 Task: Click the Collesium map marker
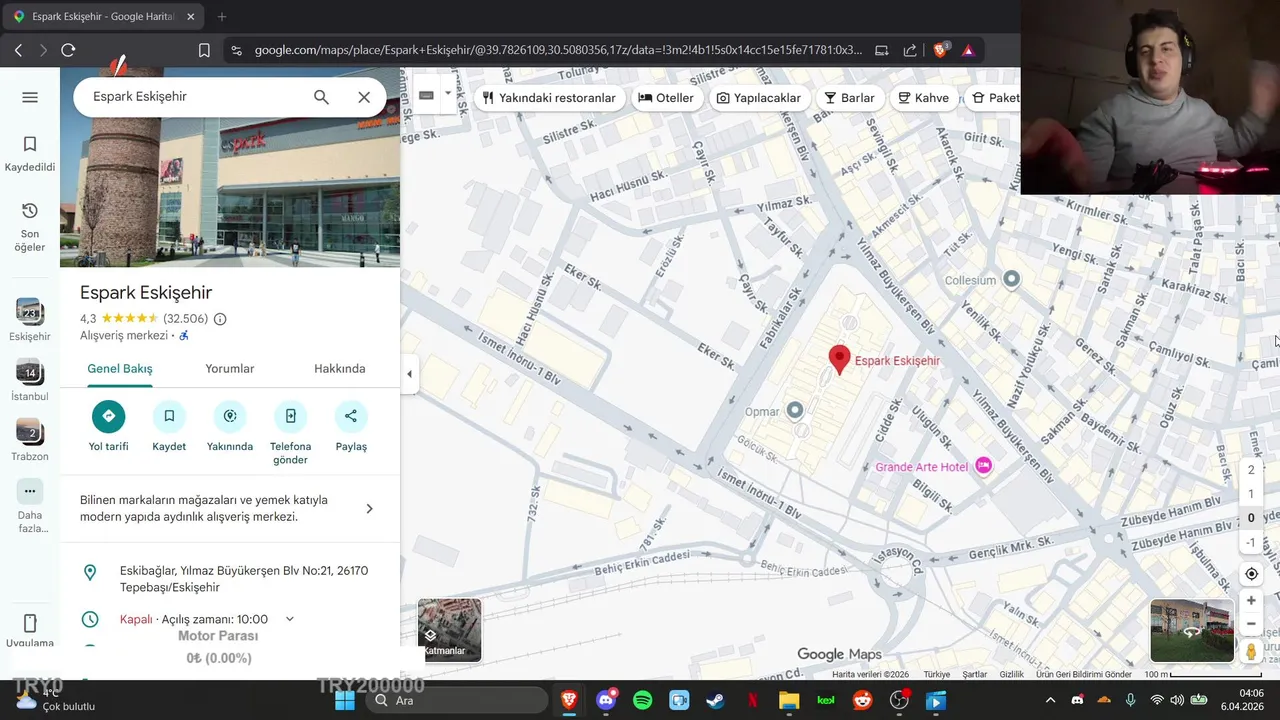click(1011, 279)
